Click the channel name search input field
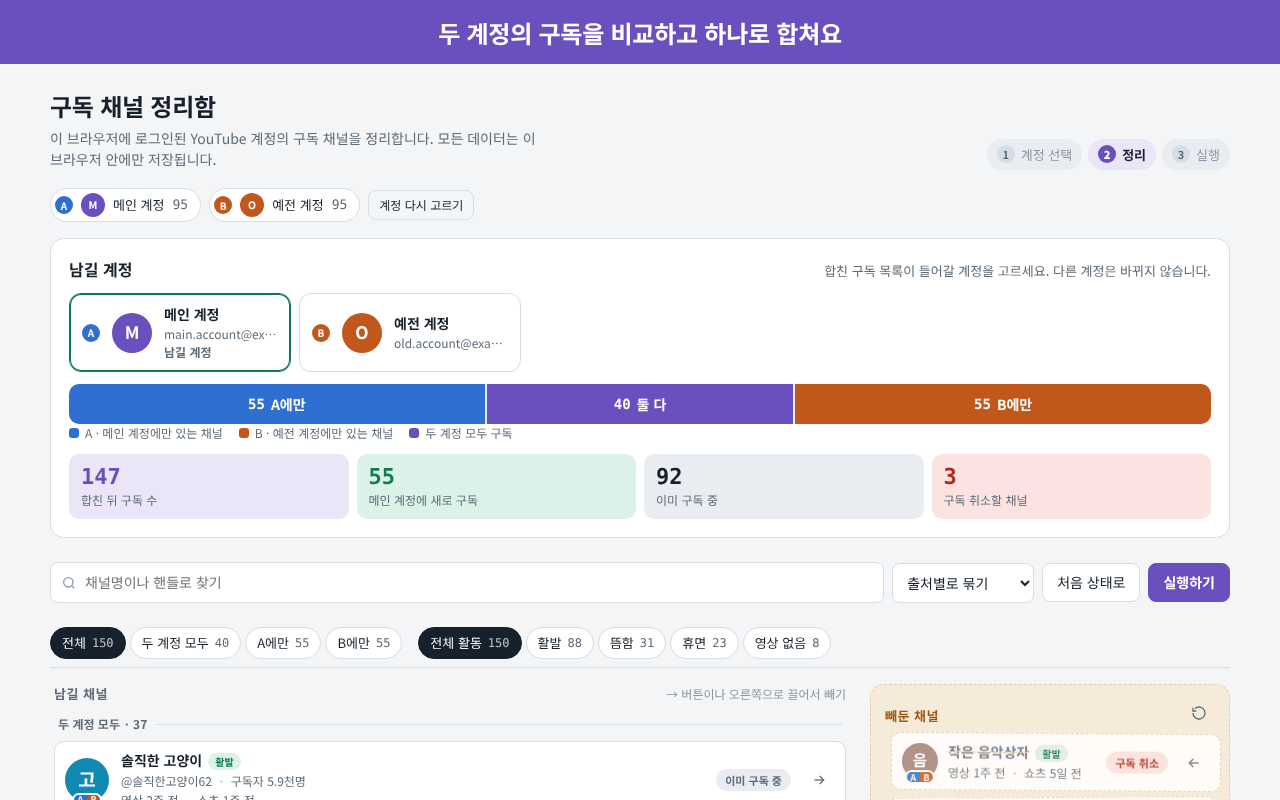The width and height of the screenshot is (1280, 800). click(x=467, y=583)
